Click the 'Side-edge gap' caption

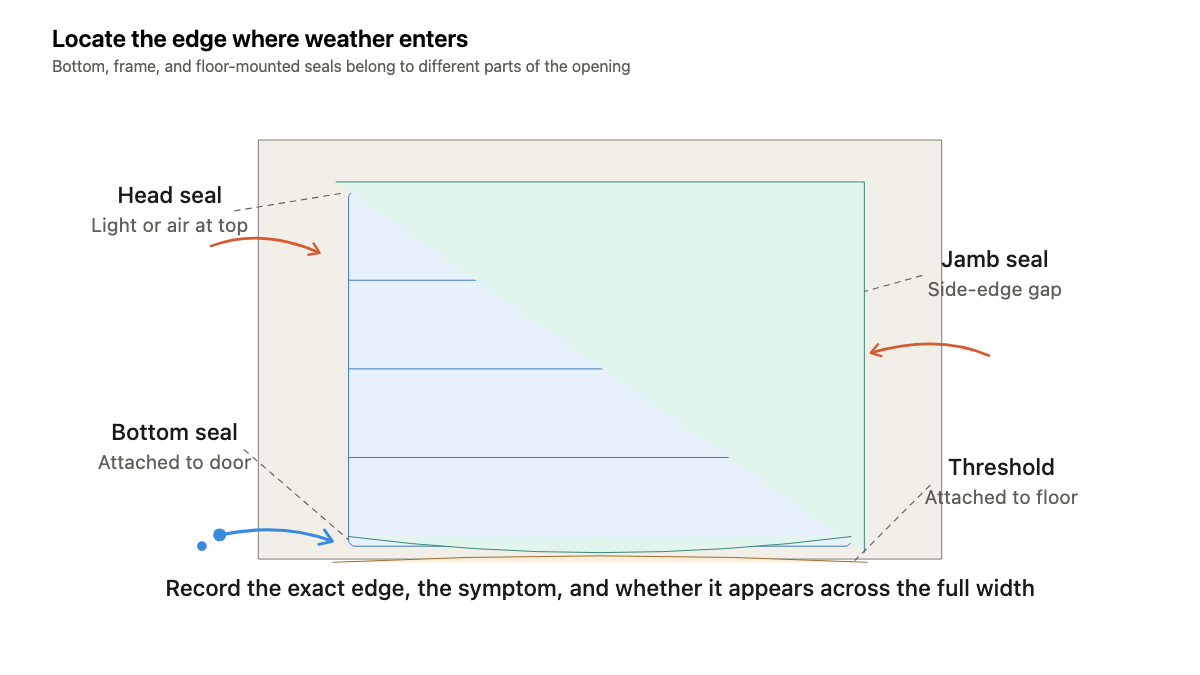click(x=994, y=290)
